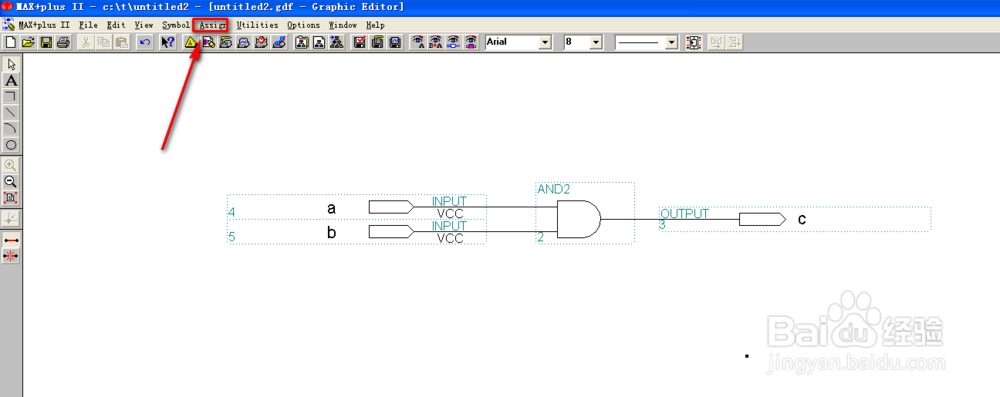Open the Programmer toolbar icon

point(279,43)
